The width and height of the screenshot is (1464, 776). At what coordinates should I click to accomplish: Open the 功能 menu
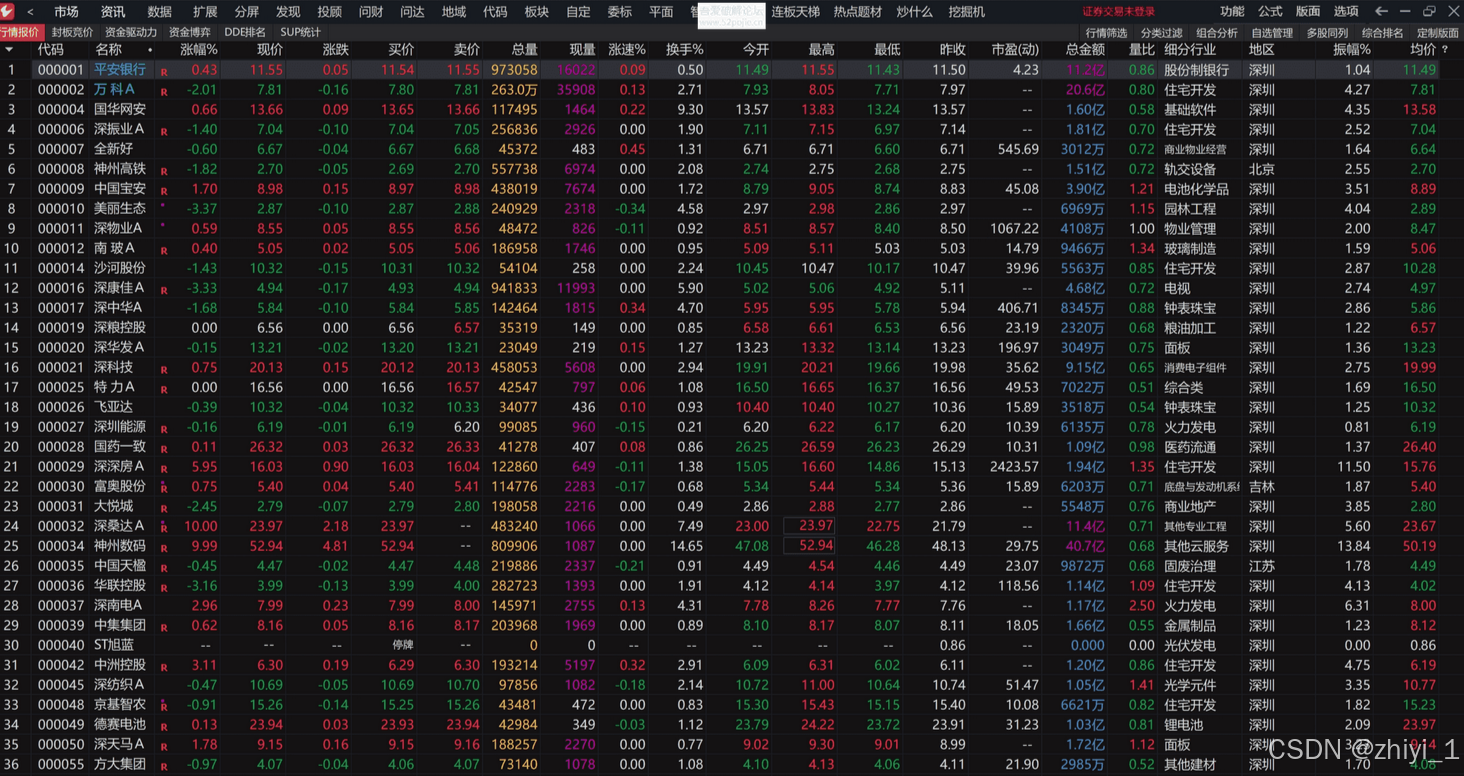1232,12
